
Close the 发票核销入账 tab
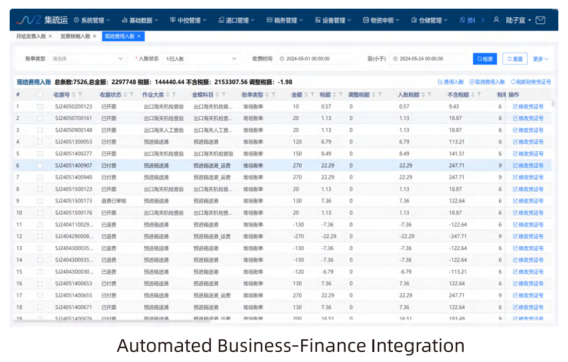tap(95, 36)
